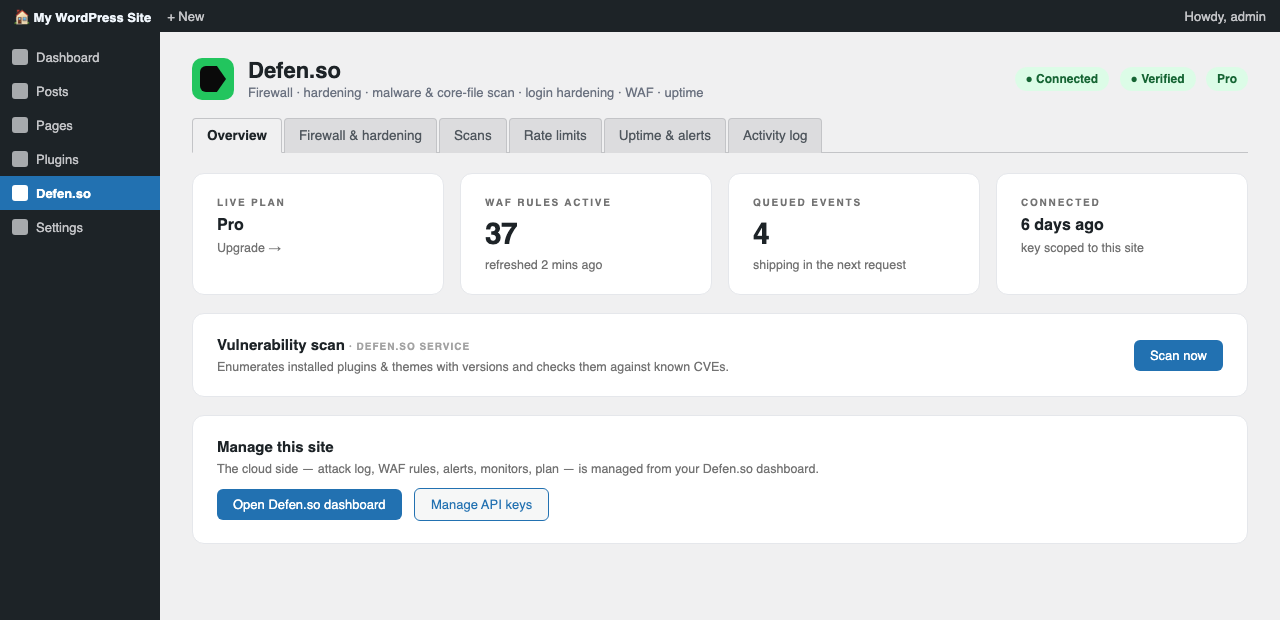Click the Live Plan 'Pro' value
Viewport: 1280px width, 620px height.
230,225
